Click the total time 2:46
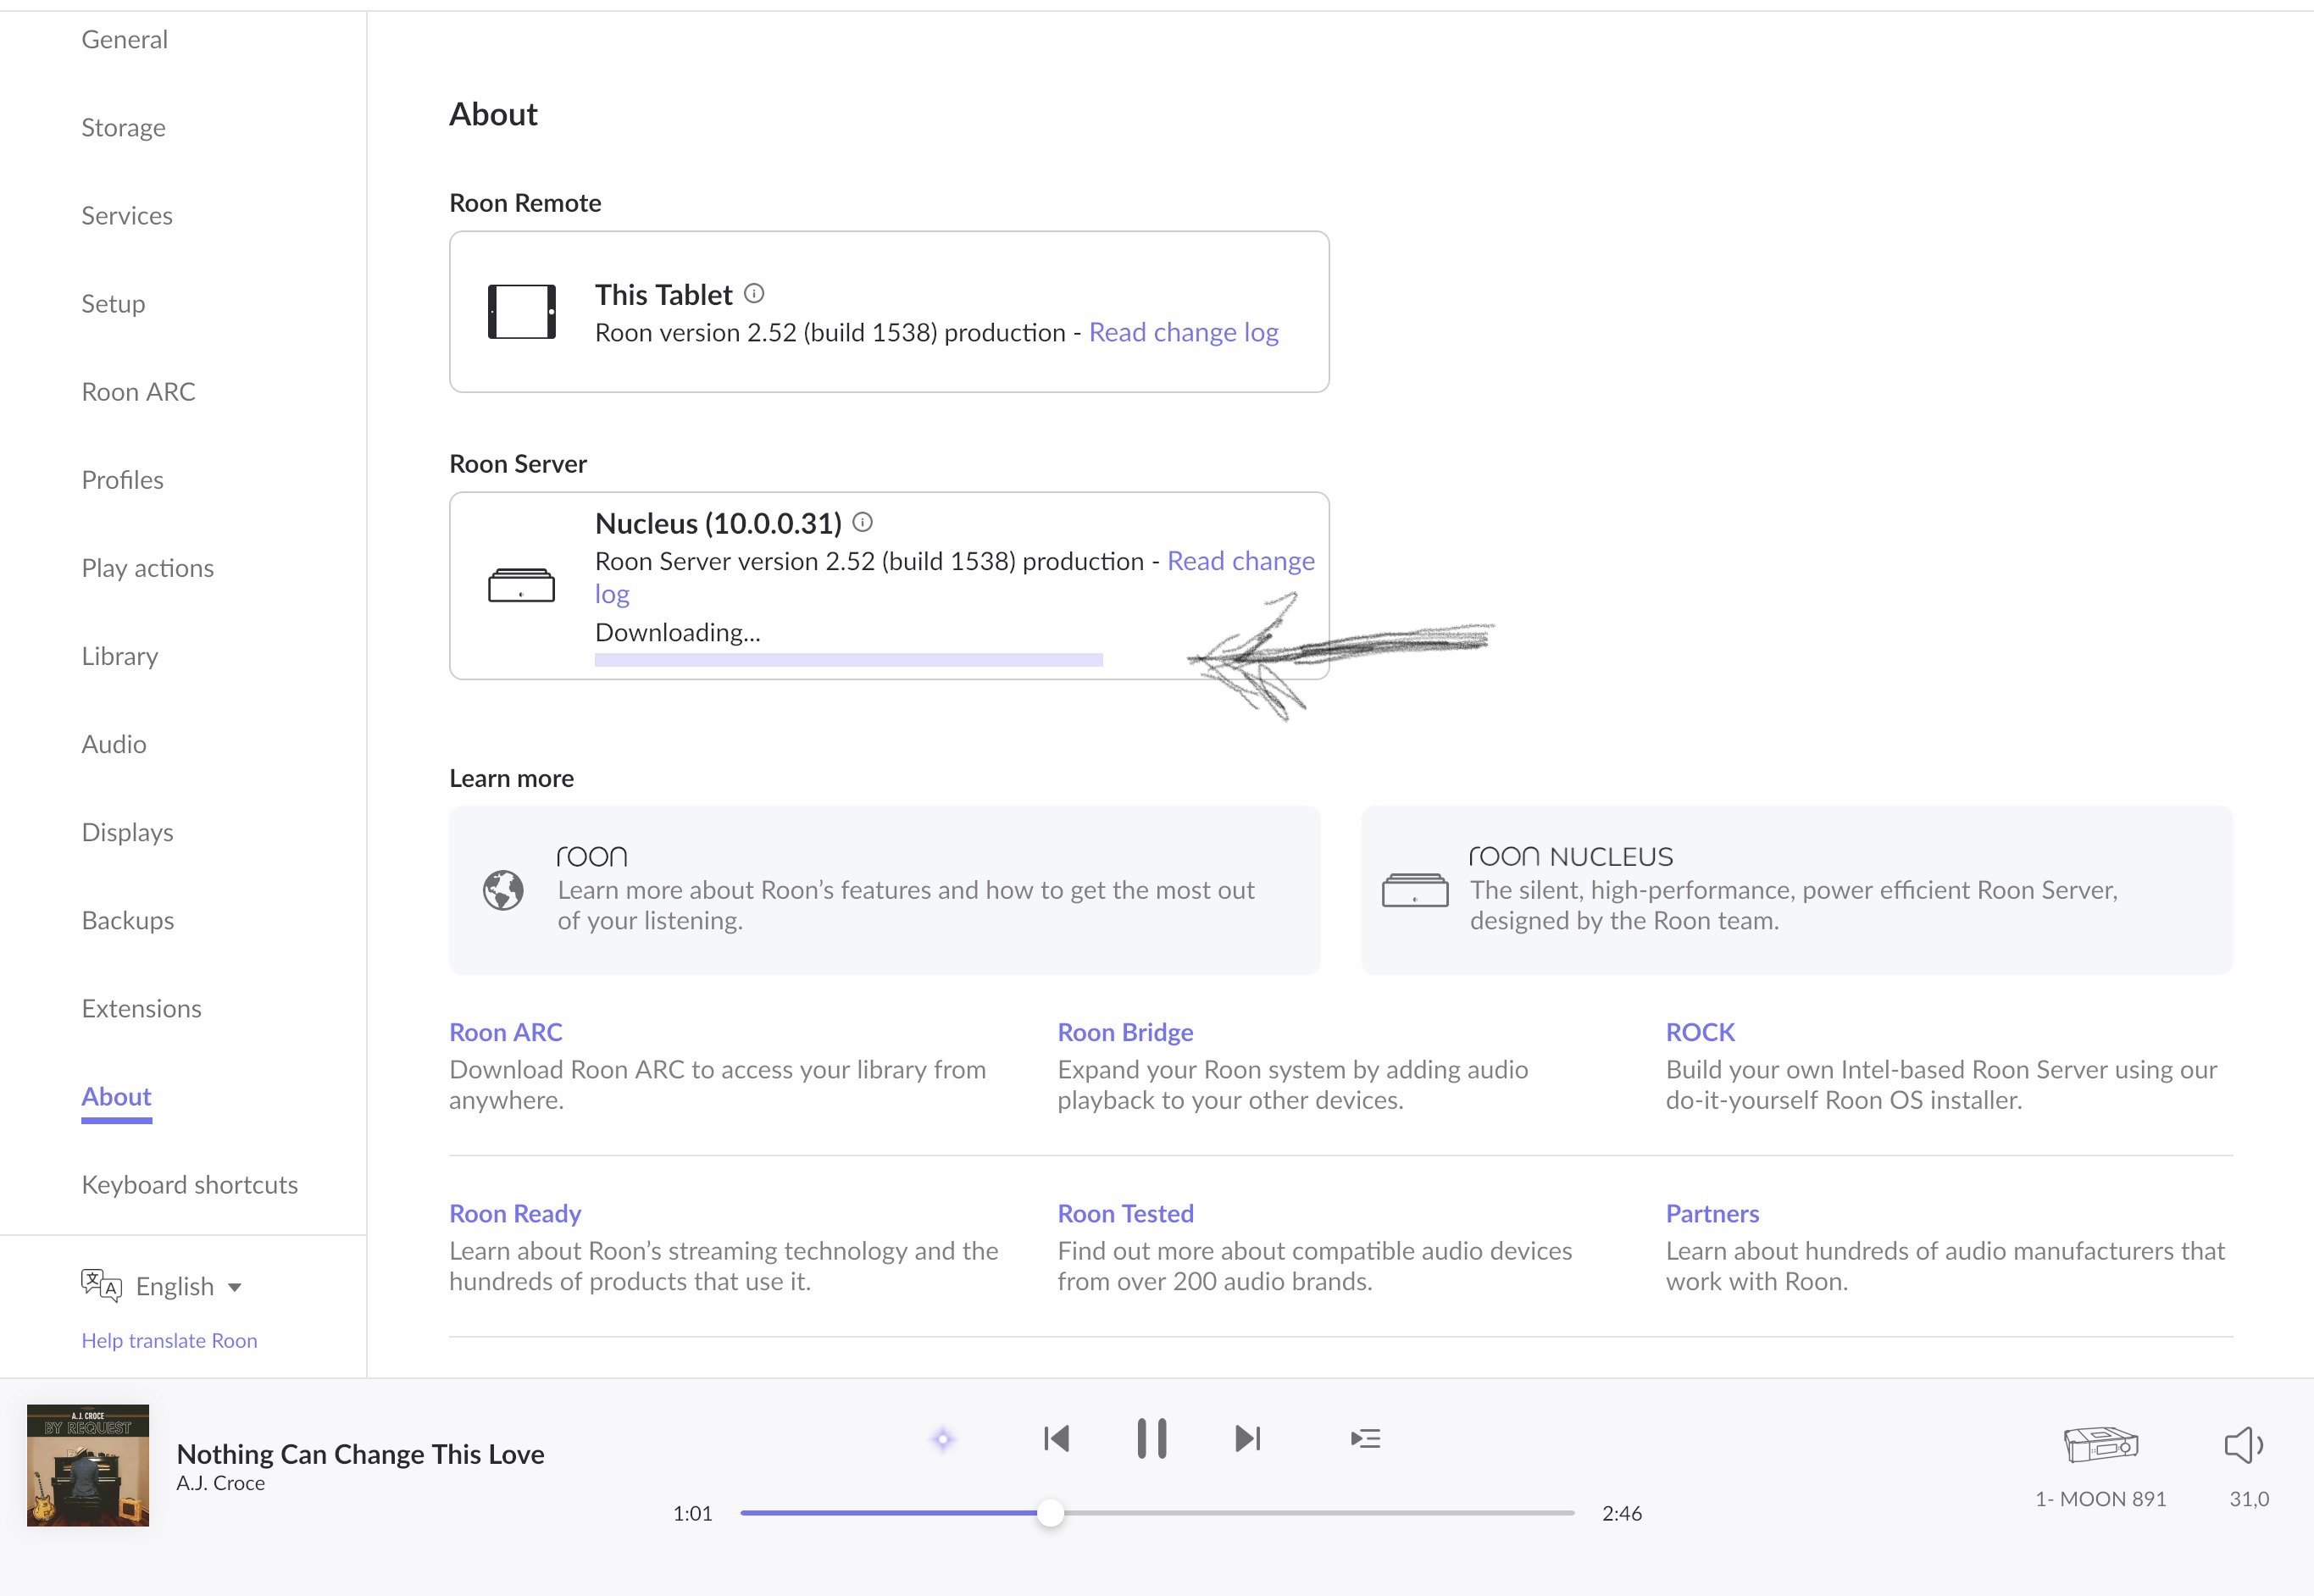Image resolution: width=2314 pixels, height=1596 pixels. (x=1622, y=1513)
